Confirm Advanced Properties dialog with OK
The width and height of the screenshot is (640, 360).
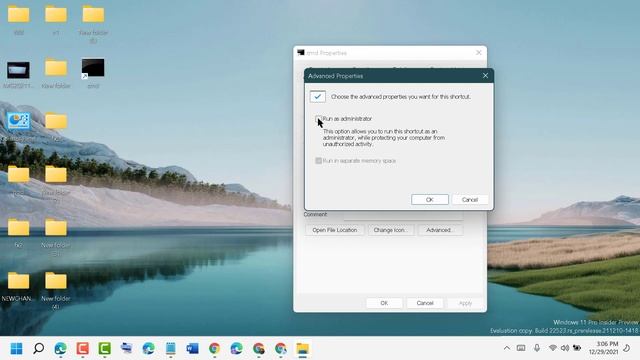pos(430,200)
